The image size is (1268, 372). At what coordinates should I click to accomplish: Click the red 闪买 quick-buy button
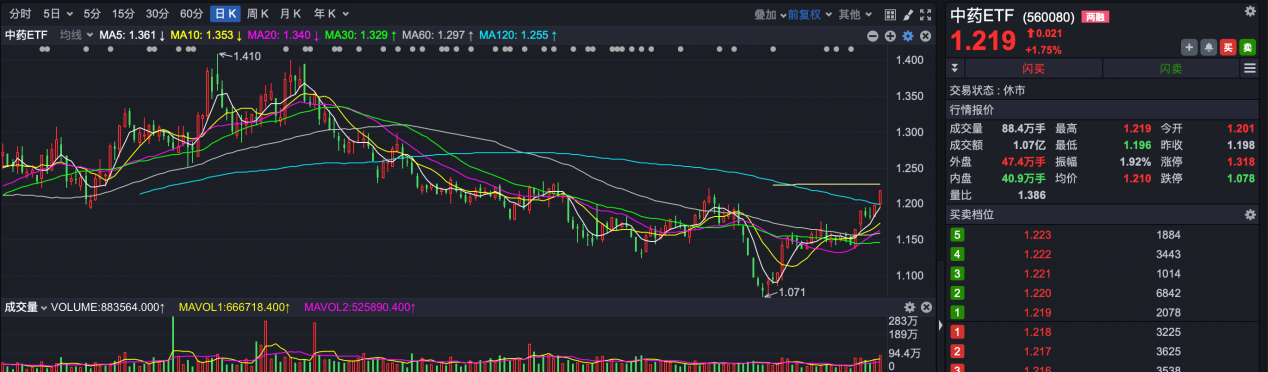click(x=1033, y=68)
